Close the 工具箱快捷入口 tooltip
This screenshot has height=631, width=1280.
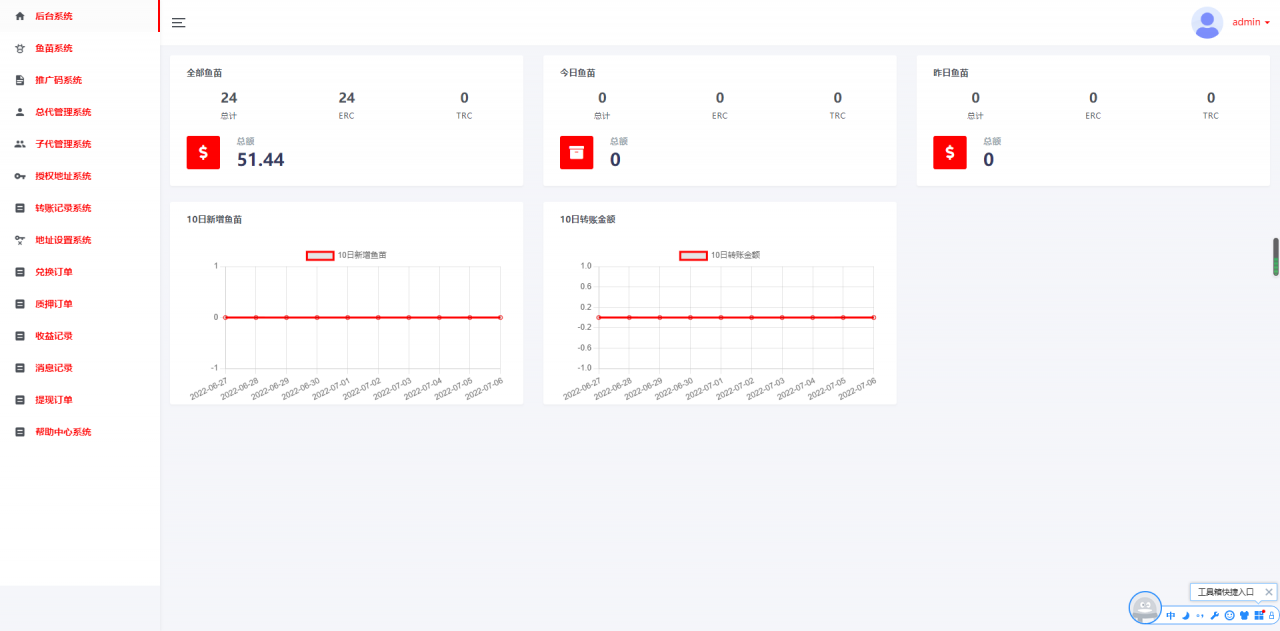click(1269, 592)
